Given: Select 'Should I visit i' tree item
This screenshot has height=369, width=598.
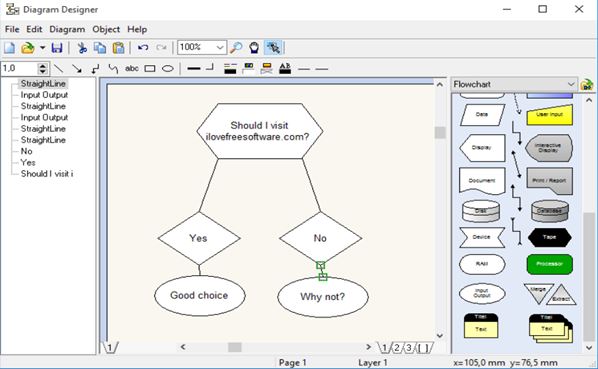Looking at the screenshot, I should [x=47, y=174].
